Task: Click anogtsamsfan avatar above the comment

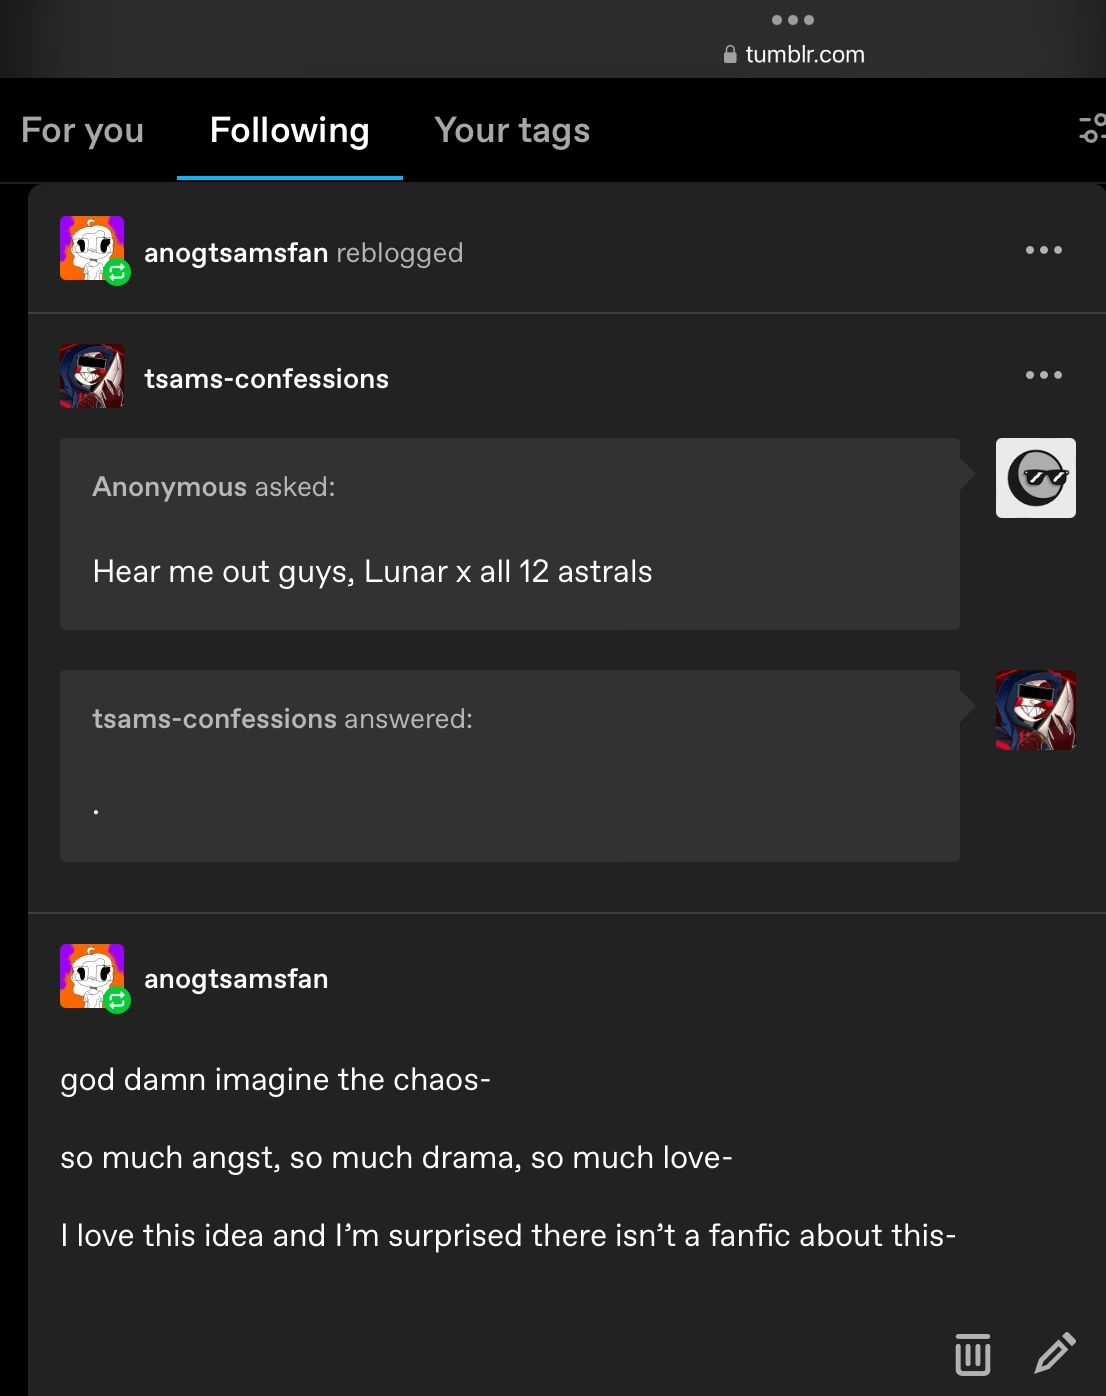Action: point(92,976)
